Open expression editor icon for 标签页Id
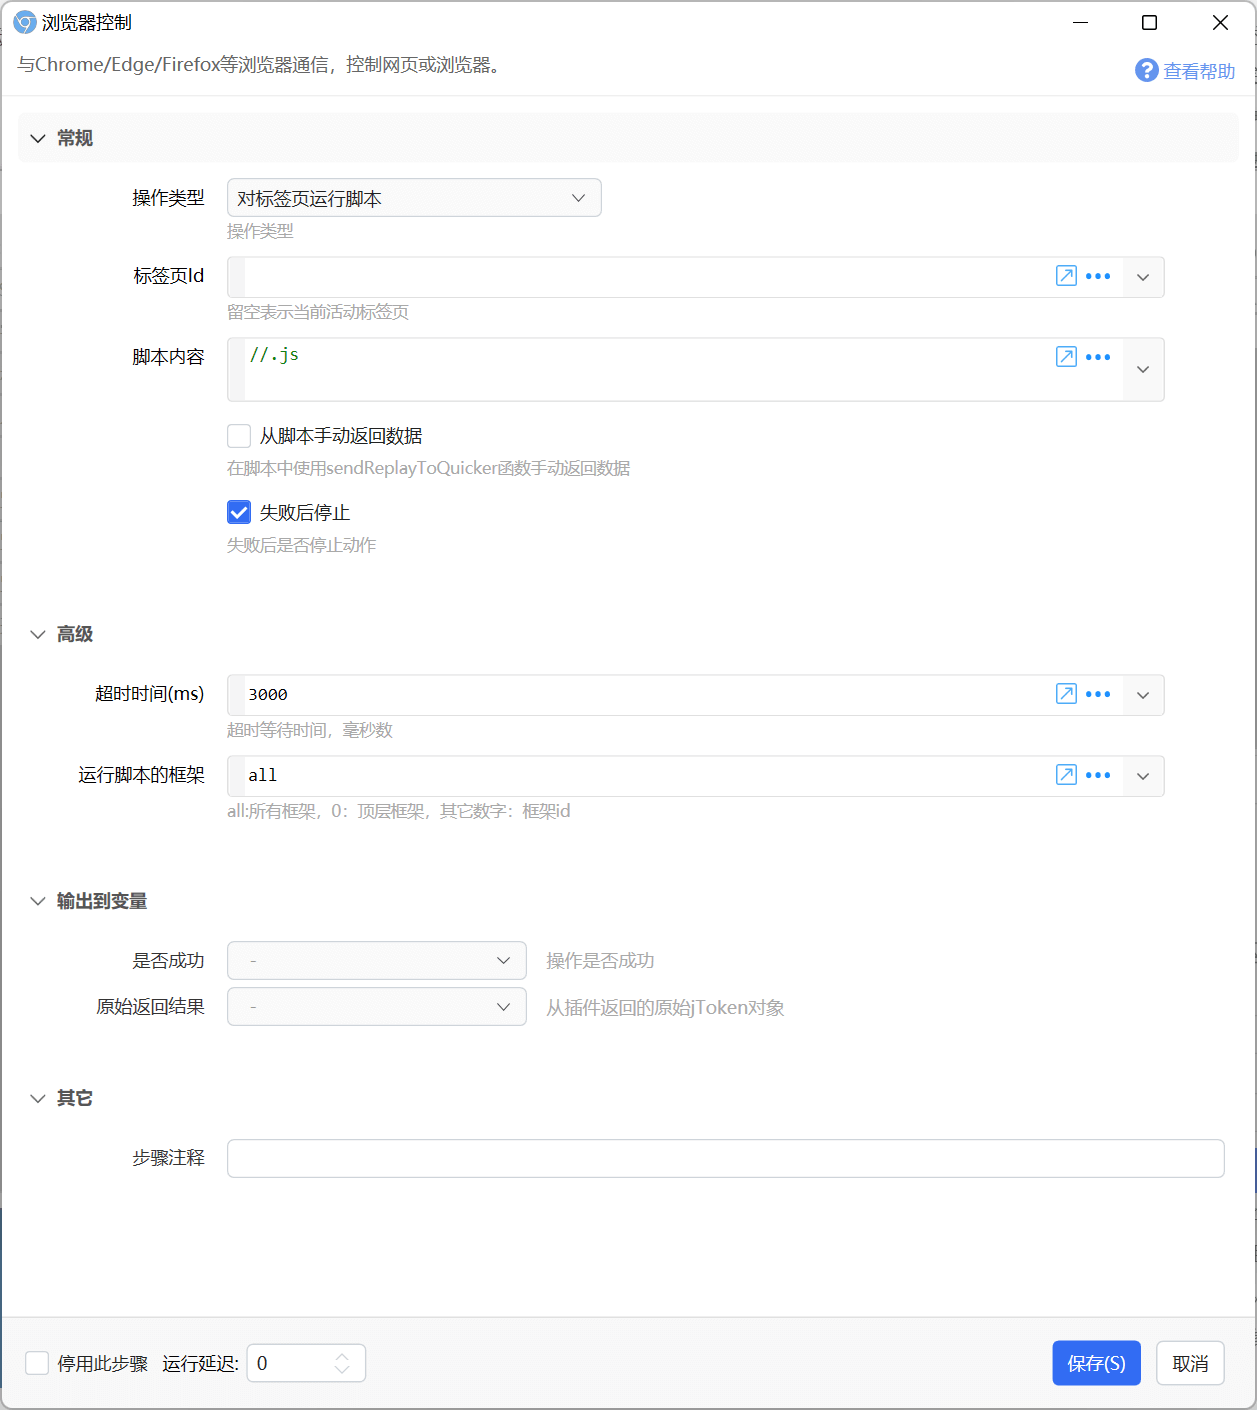Screen dimensions: 1257x1410 click(1066, 276)
